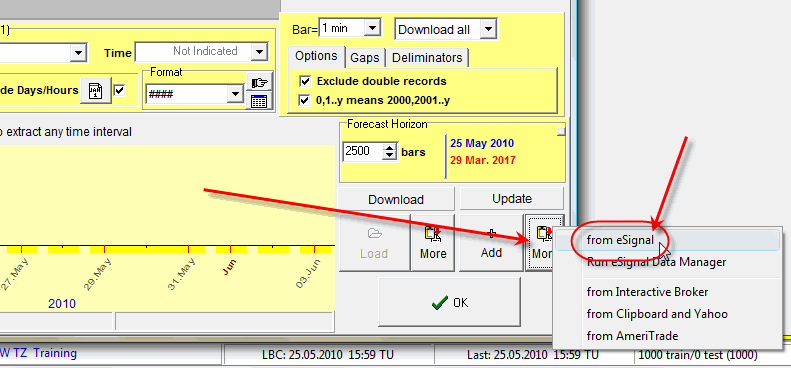Open the calendar grid icon below Format

point(259,100)
